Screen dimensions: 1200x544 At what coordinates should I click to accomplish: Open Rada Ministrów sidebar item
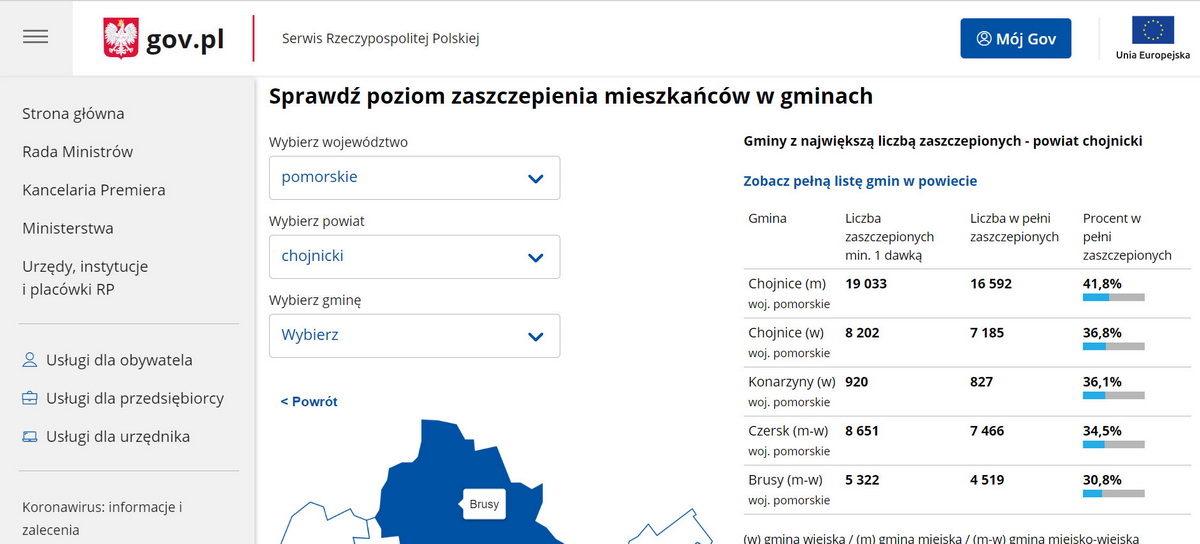click(77, 152)
